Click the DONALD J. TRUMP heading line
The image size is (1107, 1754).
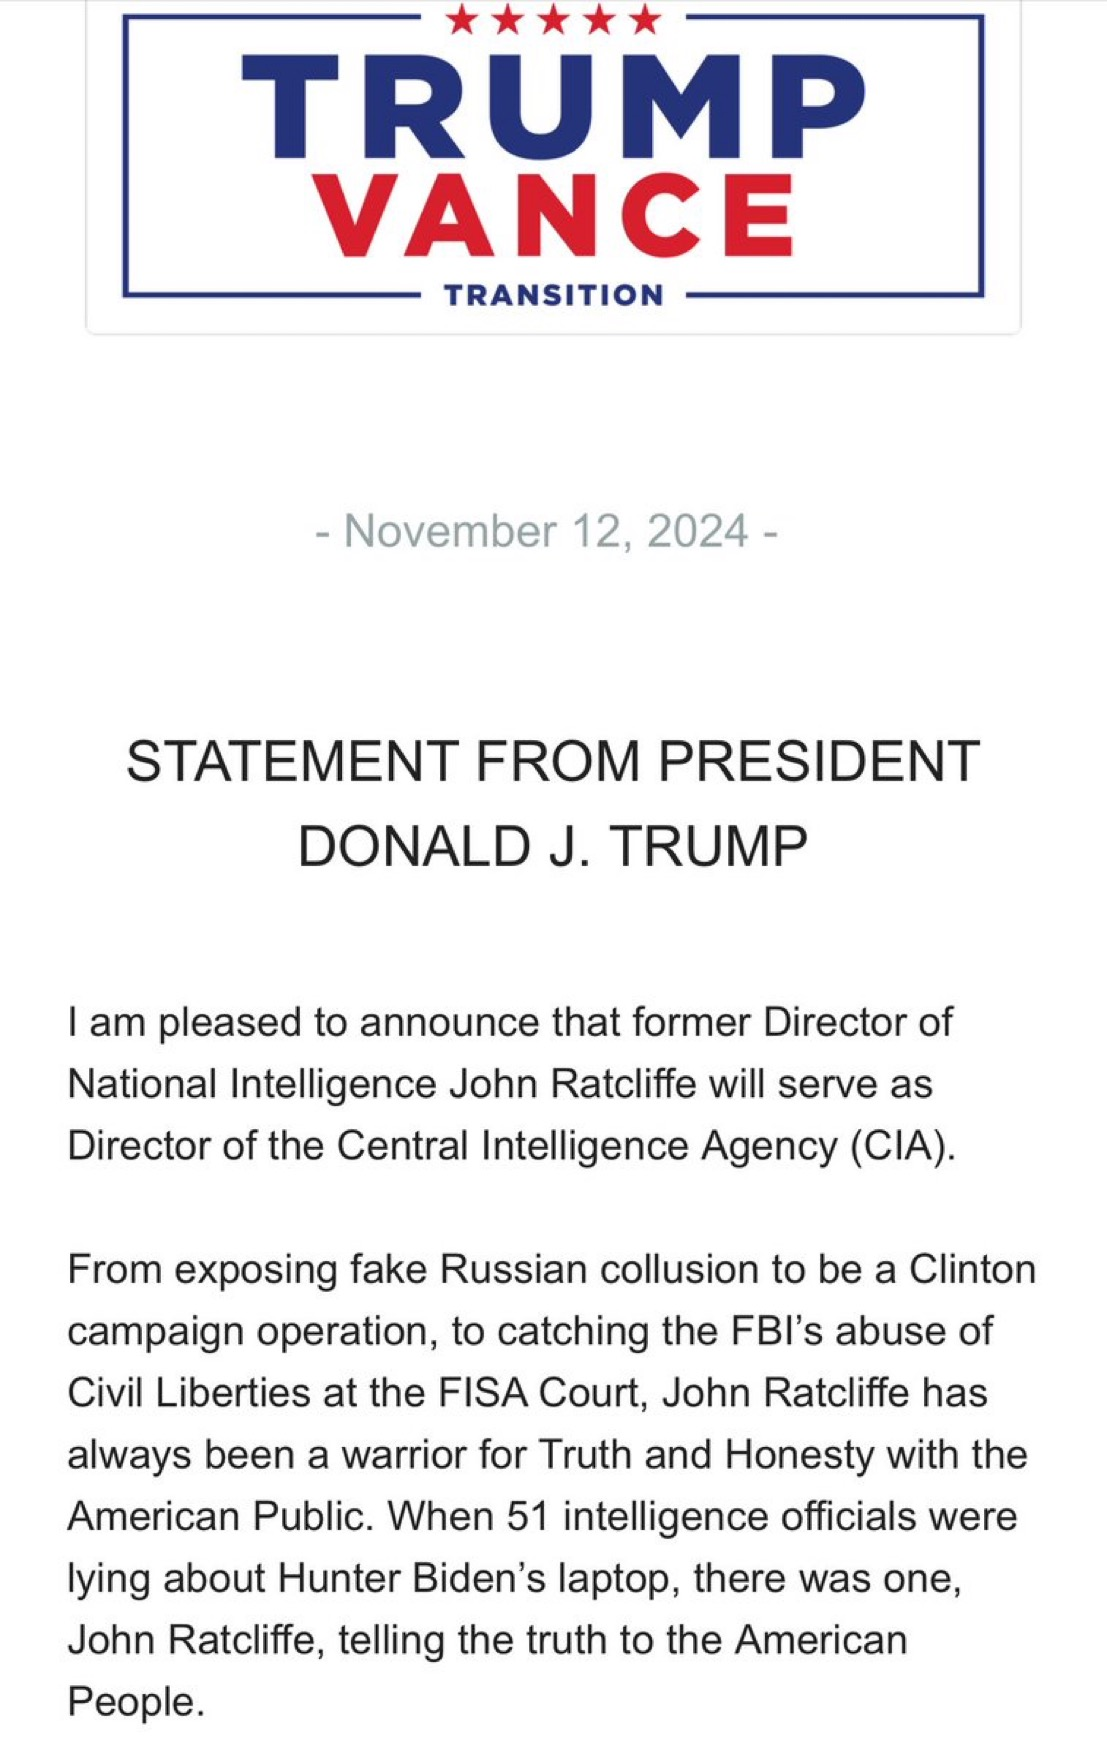click(553, 846)
